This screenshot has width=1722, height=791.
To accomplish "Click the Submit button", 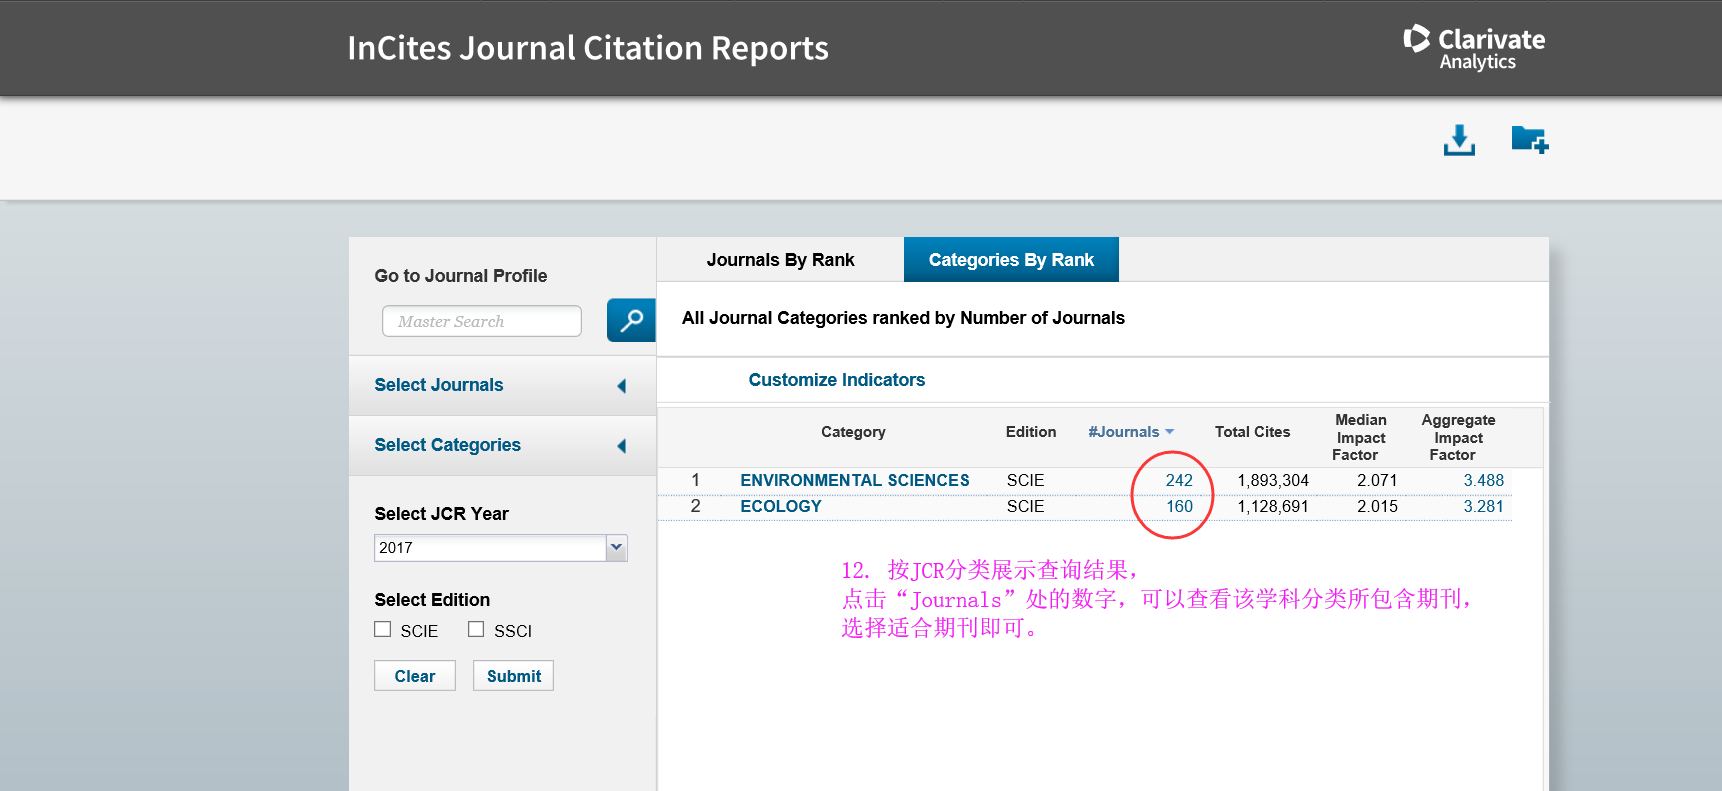I will click(514, 676).
